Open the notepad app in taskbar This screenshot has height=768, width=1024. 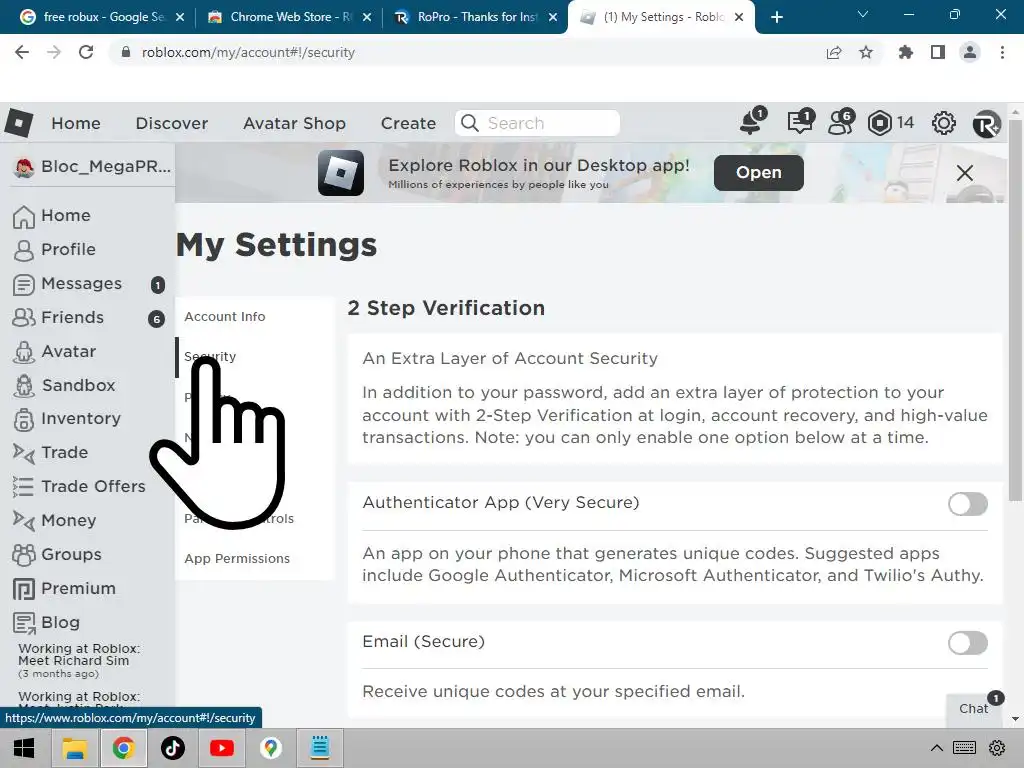(320, 748)
